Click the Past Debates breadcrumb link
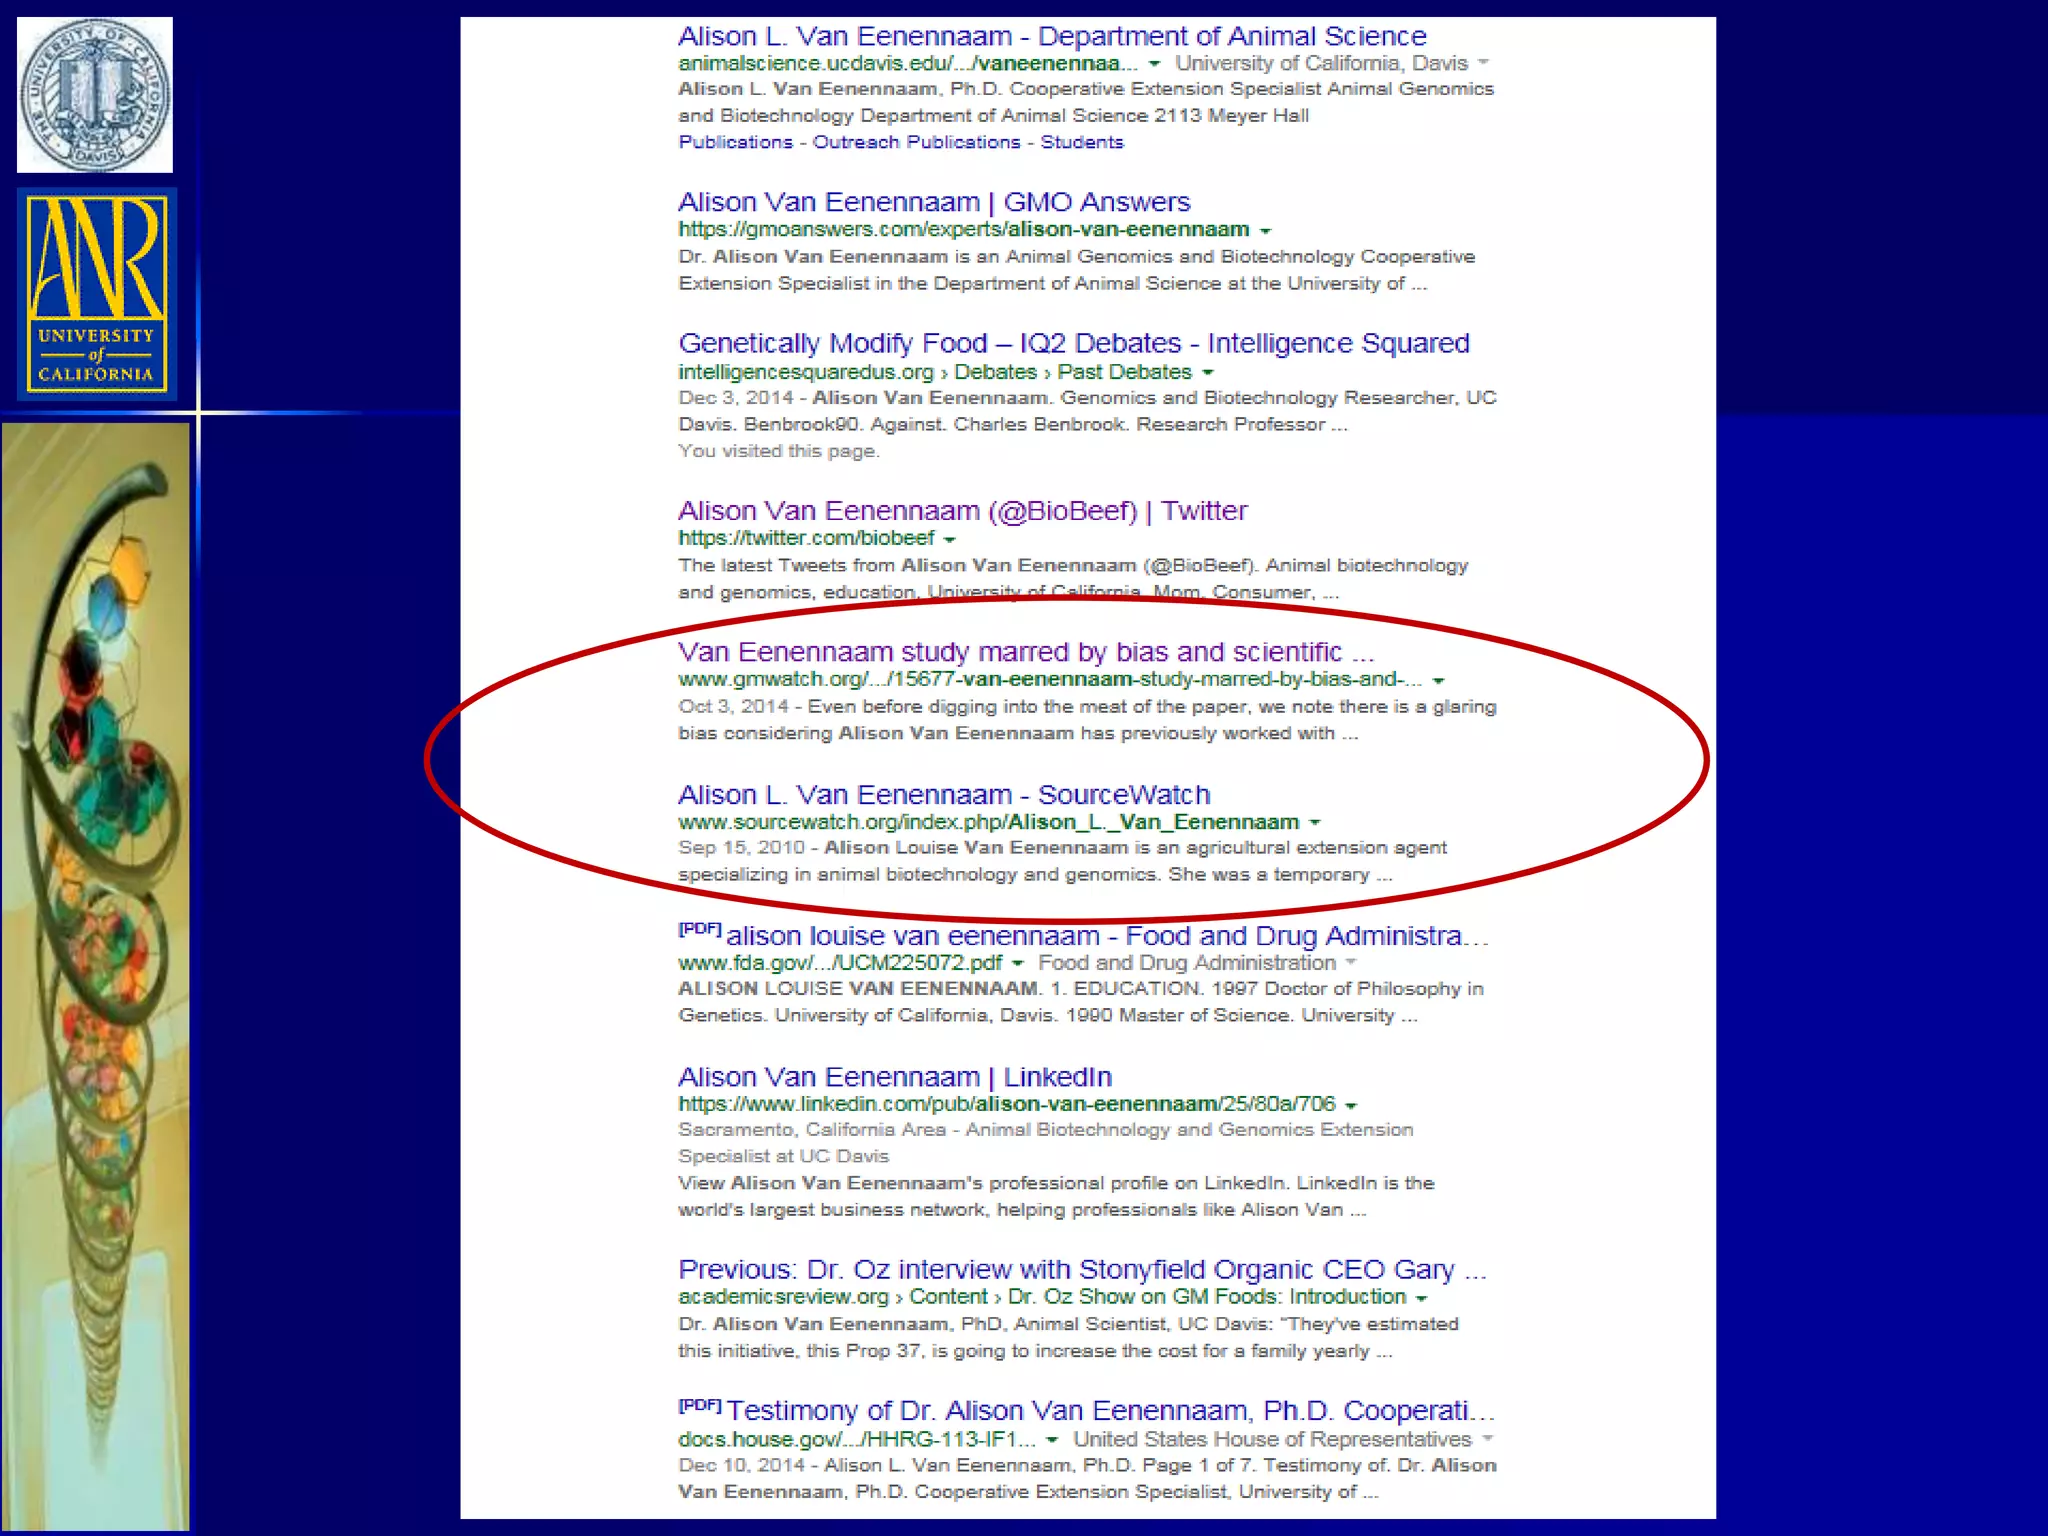The height and width of the screenshot is (1536, 2048). point(1124,372)
